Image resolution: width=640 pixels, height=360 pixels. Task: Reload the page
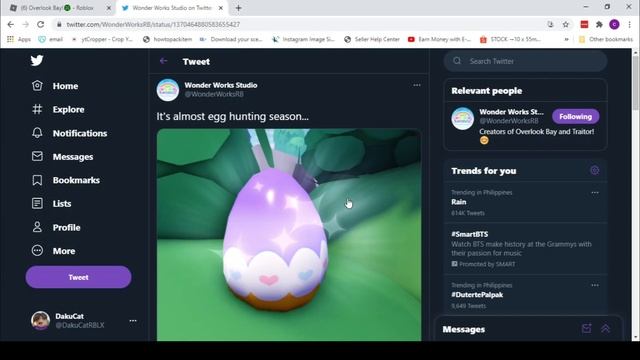[x=40, y=24]
